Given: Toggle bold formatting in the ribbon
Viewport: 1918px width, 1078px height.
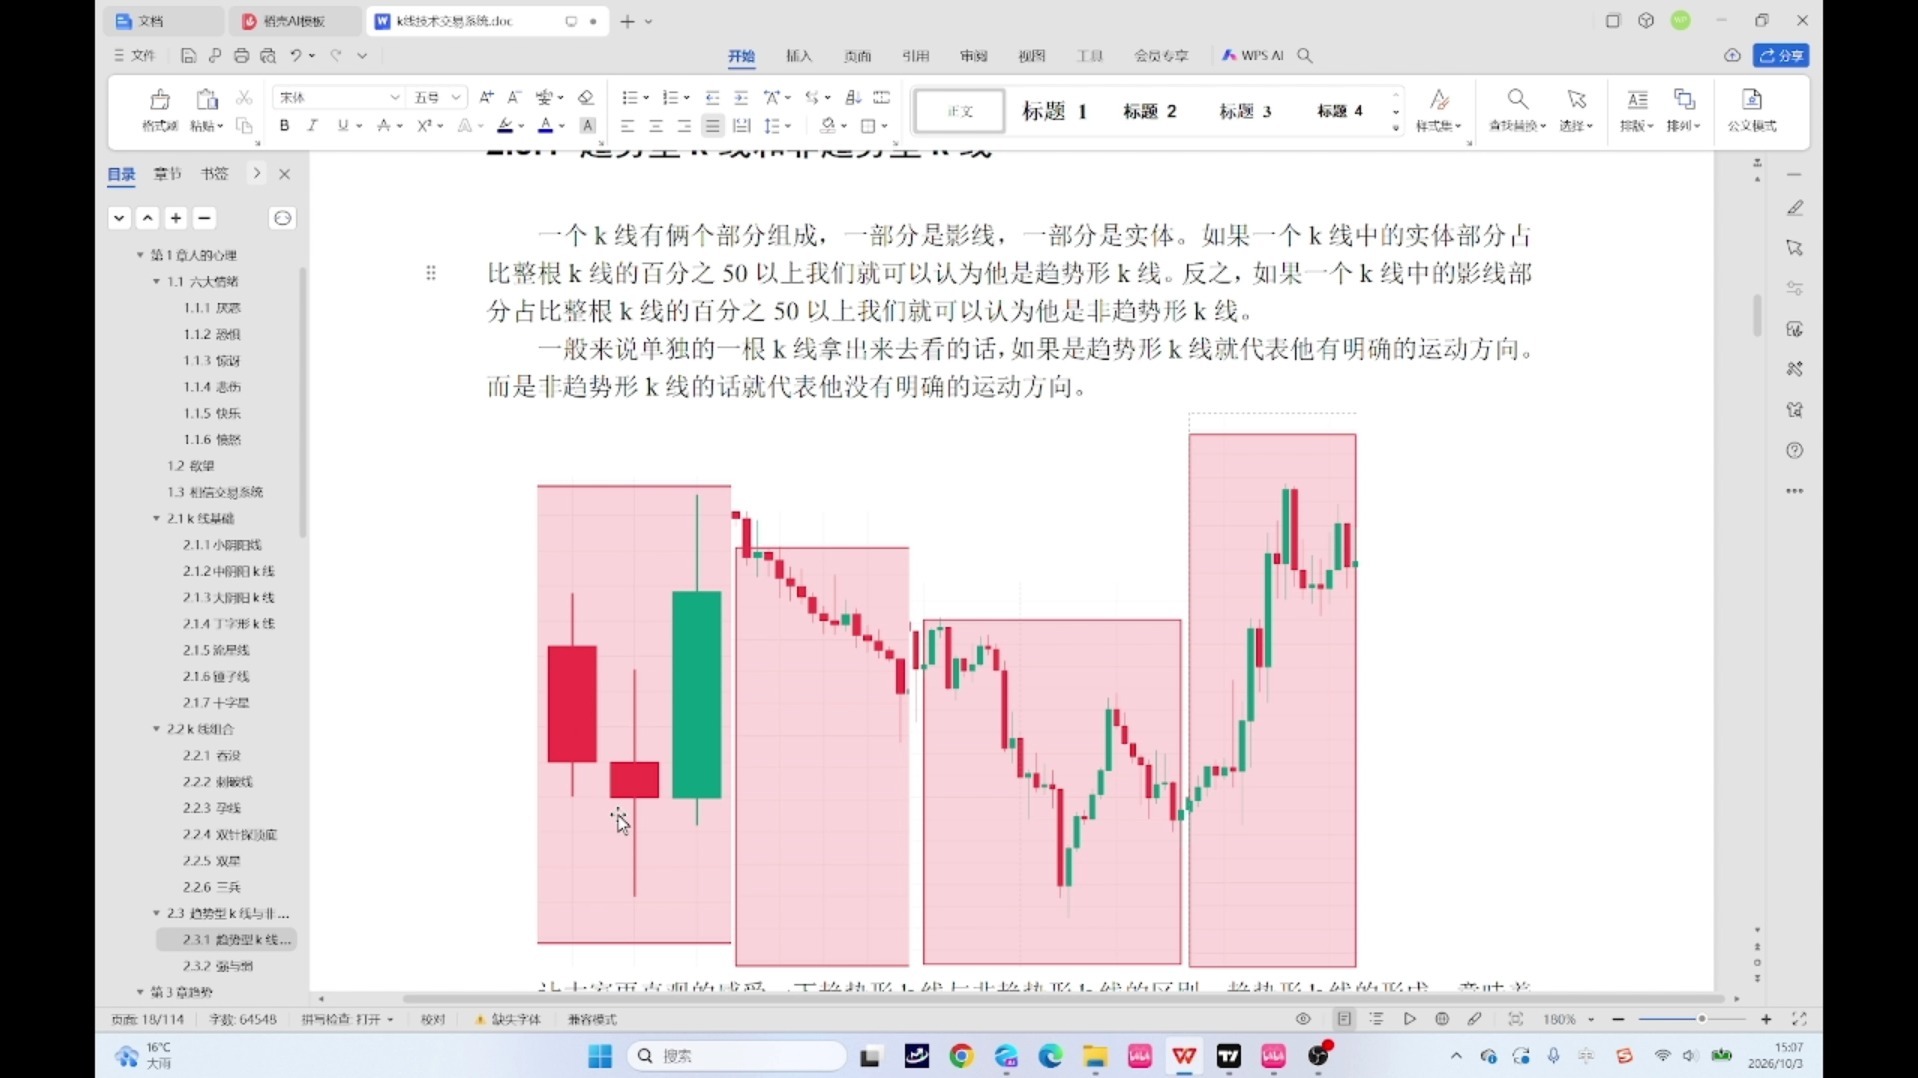Looking at the screenshot, I should tap(284, 126).
